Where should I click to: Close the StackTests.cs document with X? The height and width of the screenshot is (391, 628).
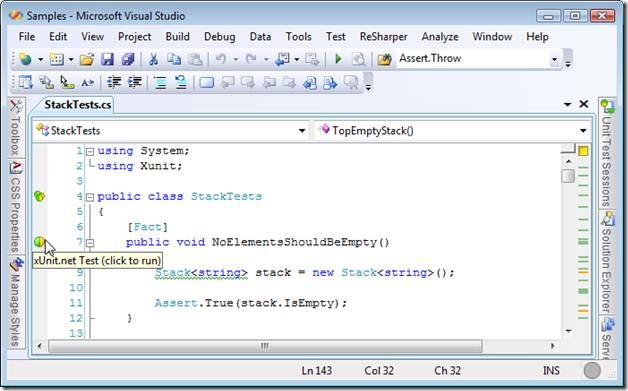click(584, 104)
